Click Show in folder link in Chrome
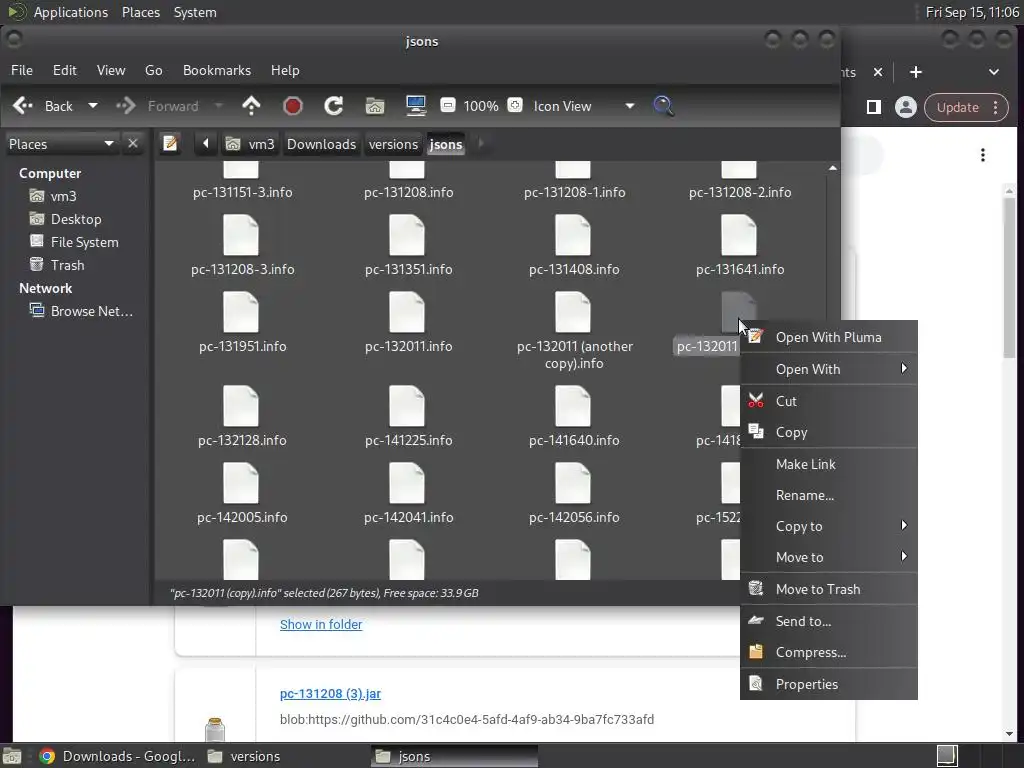 pos(321,624)
